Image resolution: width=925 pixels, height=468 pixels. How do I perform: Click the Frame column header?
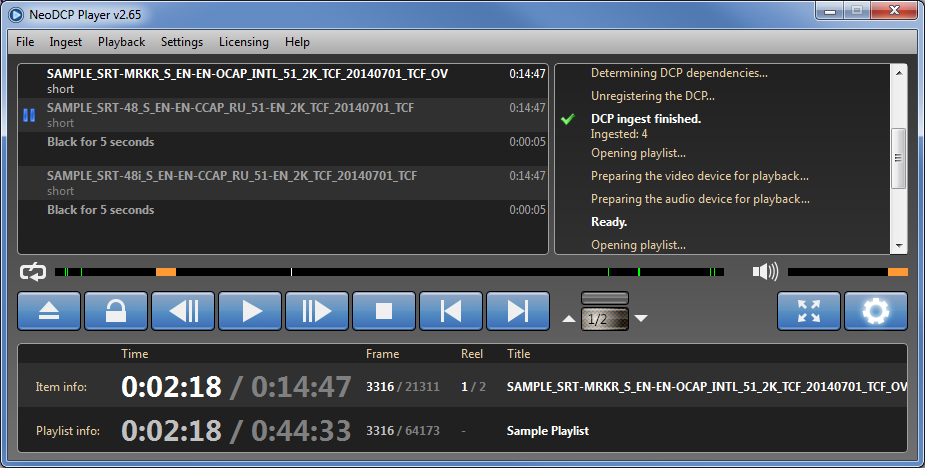[382, 354]
